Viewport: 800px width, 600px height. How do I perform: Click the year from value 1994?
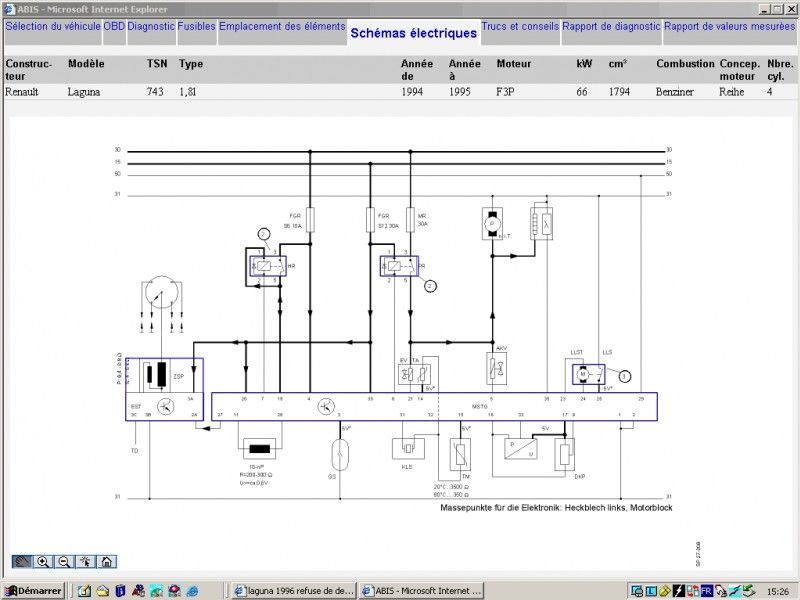tap(412, 92)
